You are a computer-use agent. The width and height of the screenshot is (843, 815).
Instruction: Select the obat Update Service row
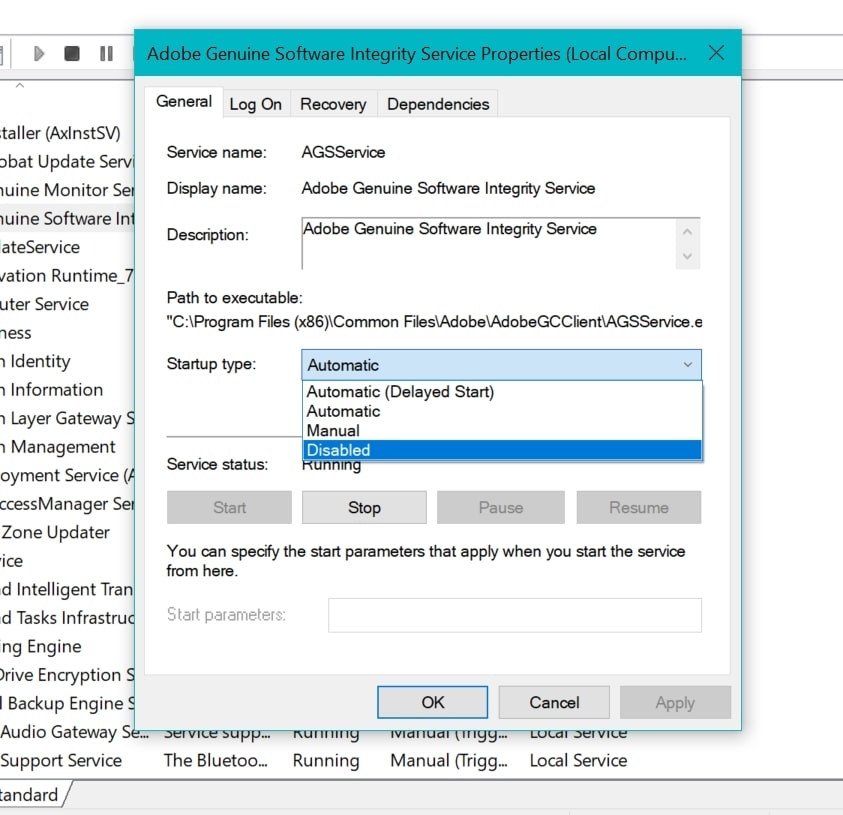67,162
